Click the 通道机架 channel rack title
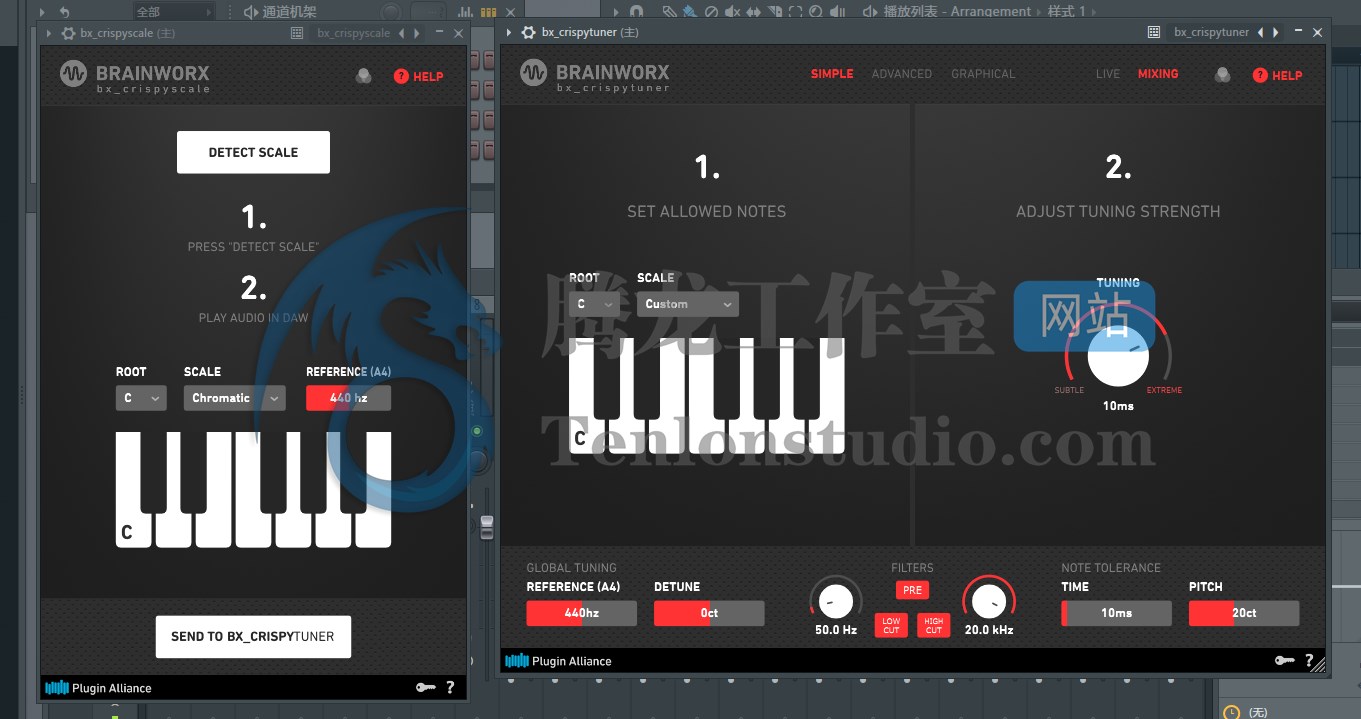1361x719 pixels. 289,12
